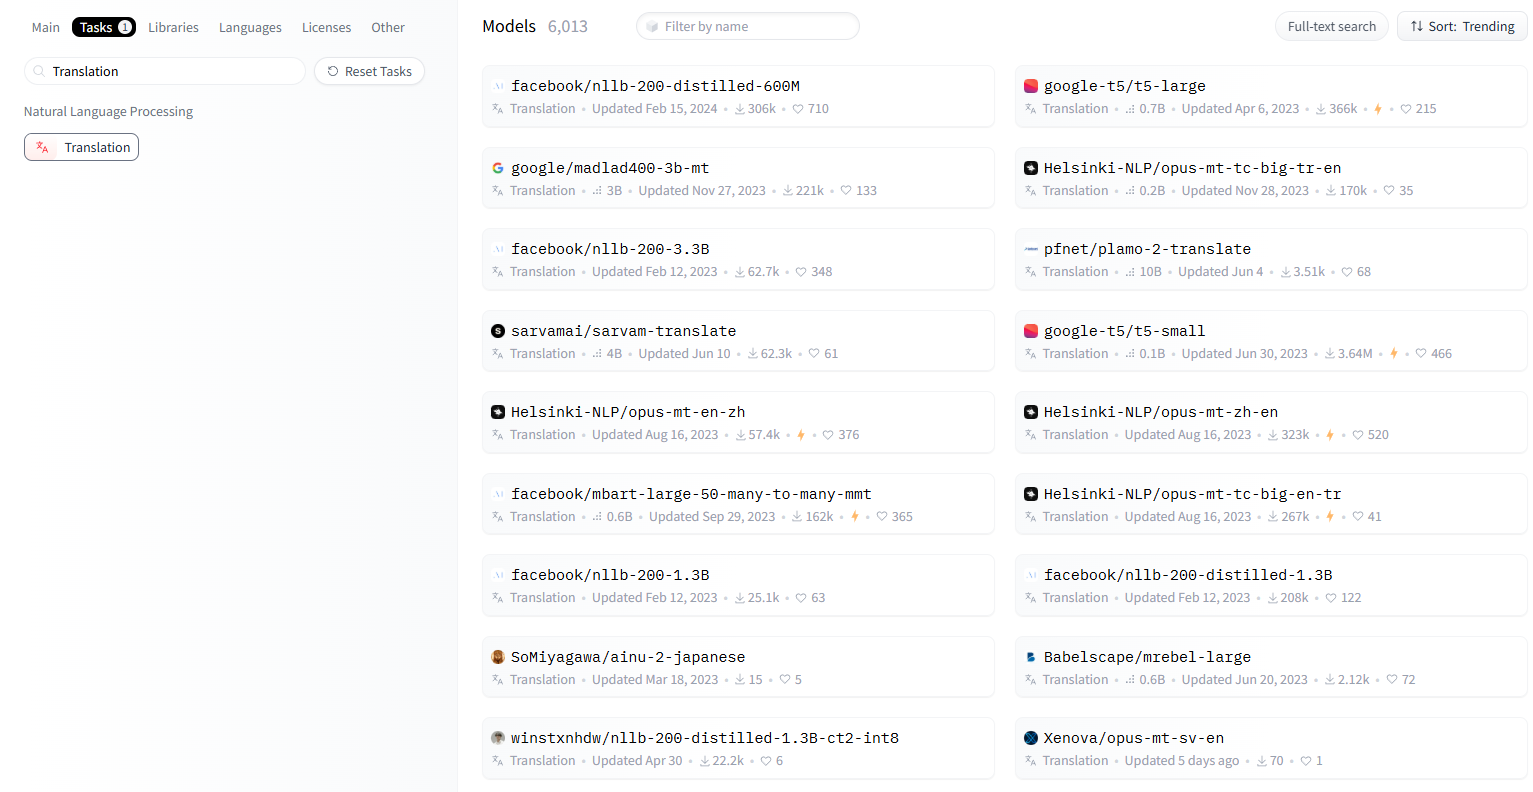Screen dimensions: 1533x792
Task: Click the Xenova avatar beside opus-mt-sv-en
Action: (1031, 738)
